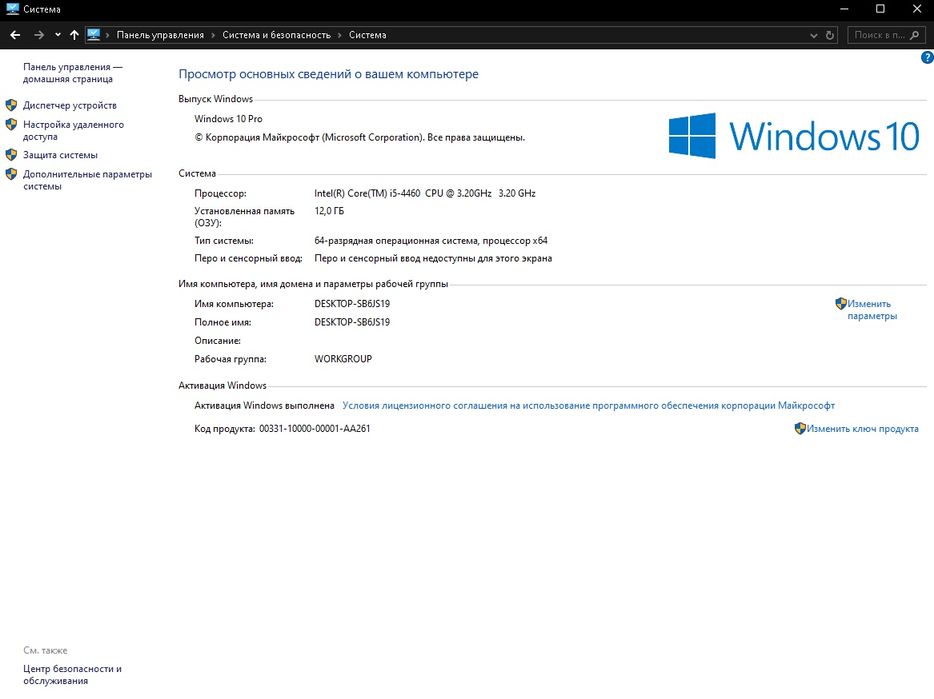Viewport: 934px width, 699px height.
Task: Click the forward navigation arrow
Action: pyautogui.click(x=39, y=35)
